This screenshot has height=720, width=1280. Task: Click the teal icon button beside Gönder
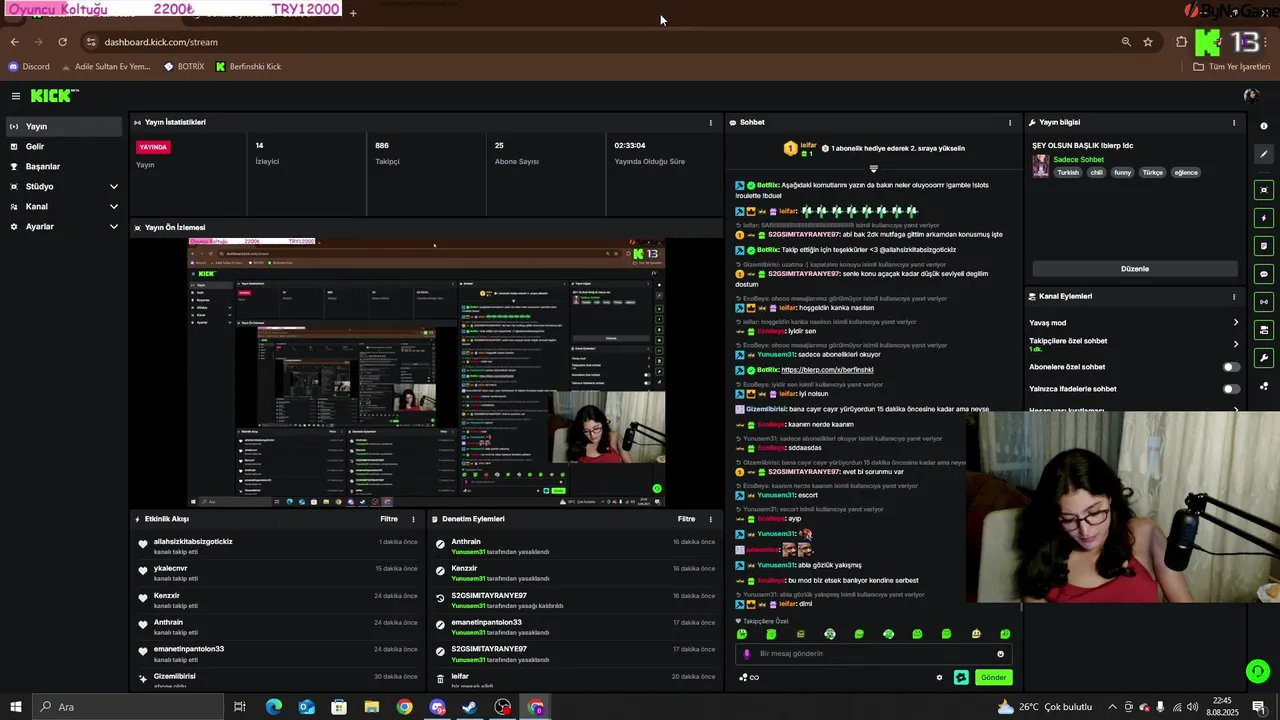pos(961,678)
